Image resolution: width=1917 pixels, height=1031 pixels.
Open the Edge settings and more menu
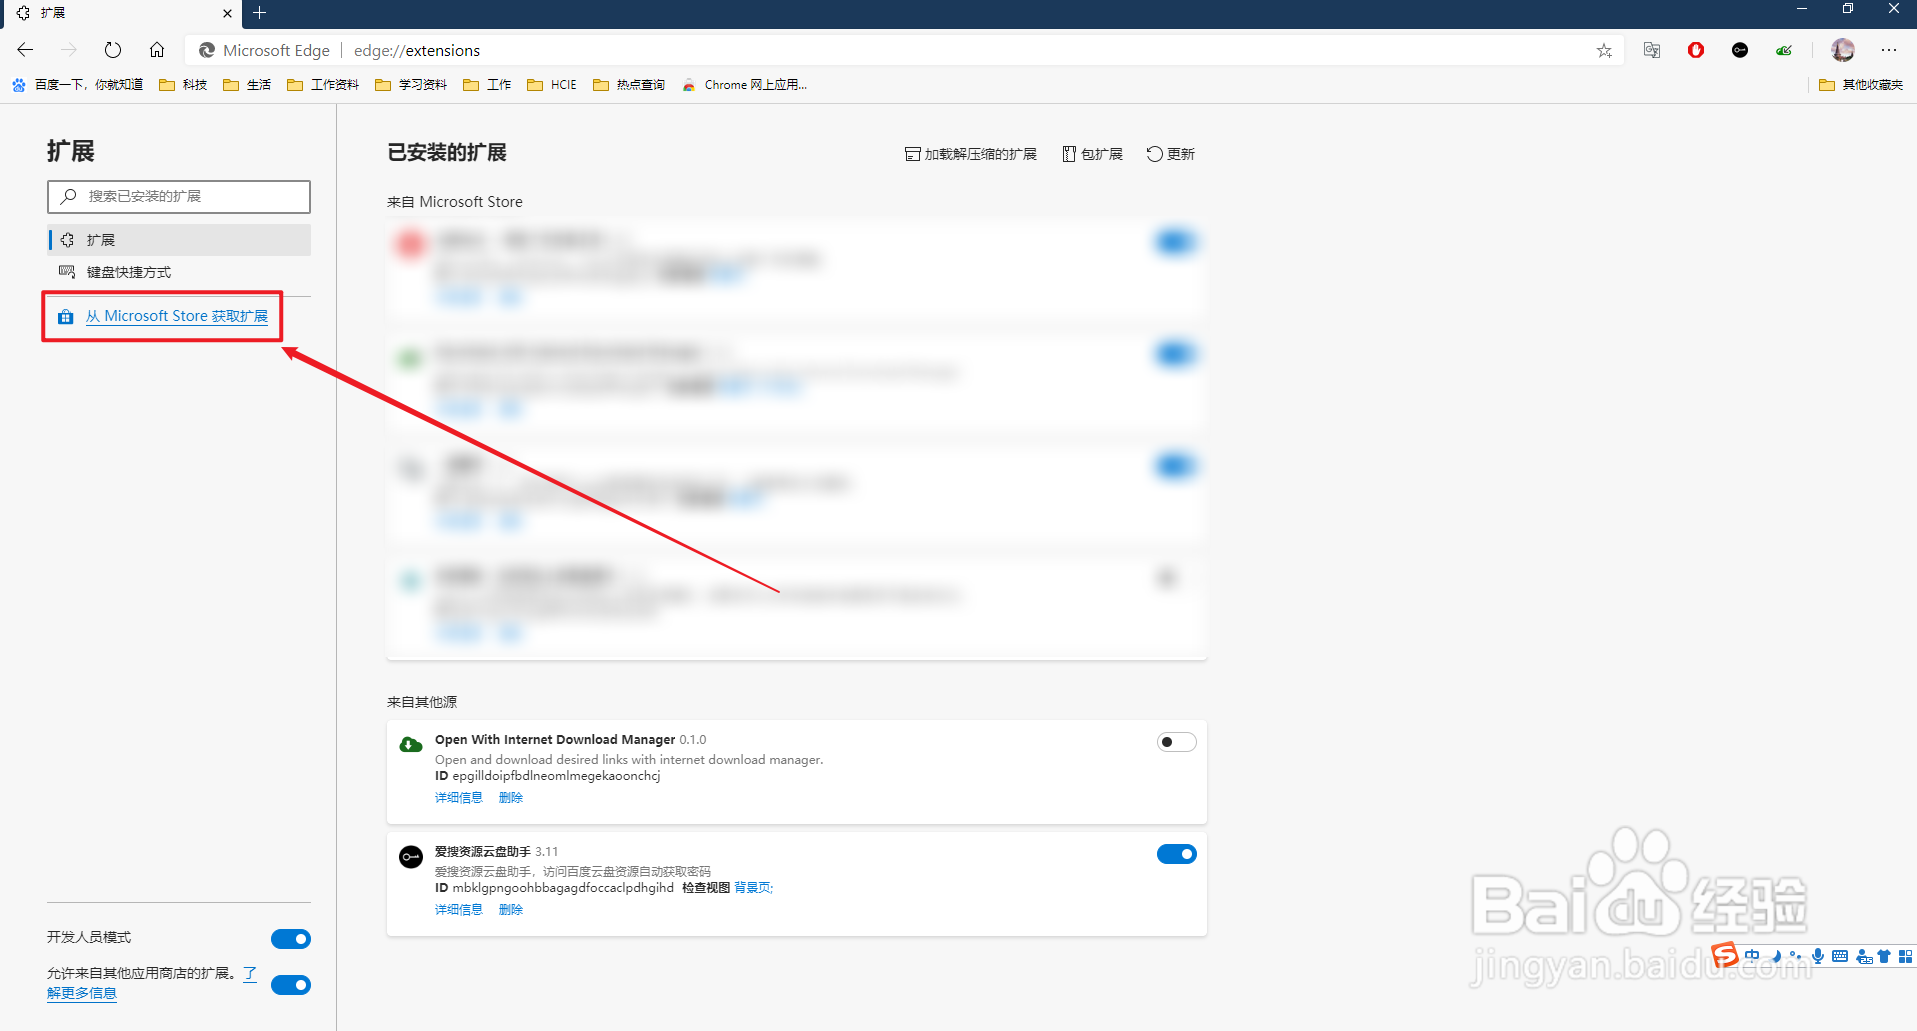point(1888,50)
